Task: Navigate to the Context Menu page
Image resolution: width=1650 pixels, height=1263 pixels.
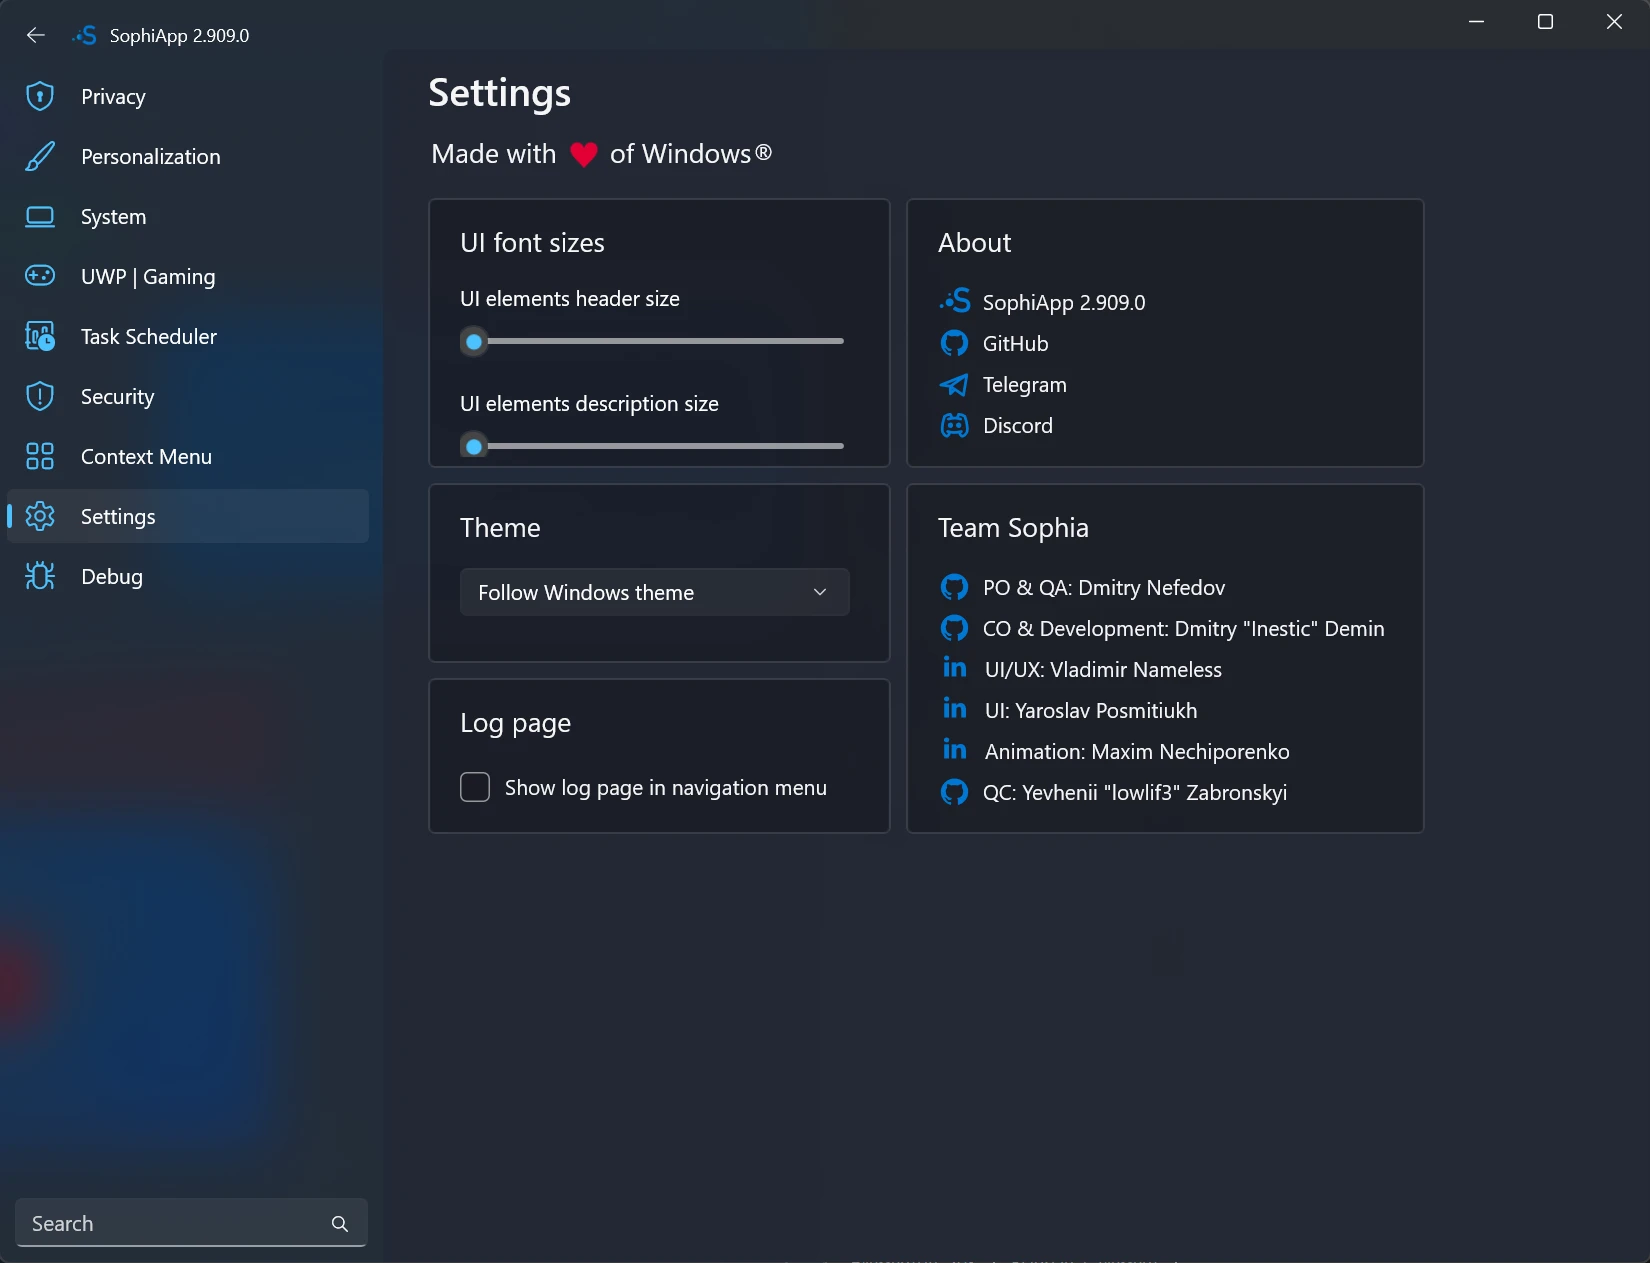Action: 188,456
